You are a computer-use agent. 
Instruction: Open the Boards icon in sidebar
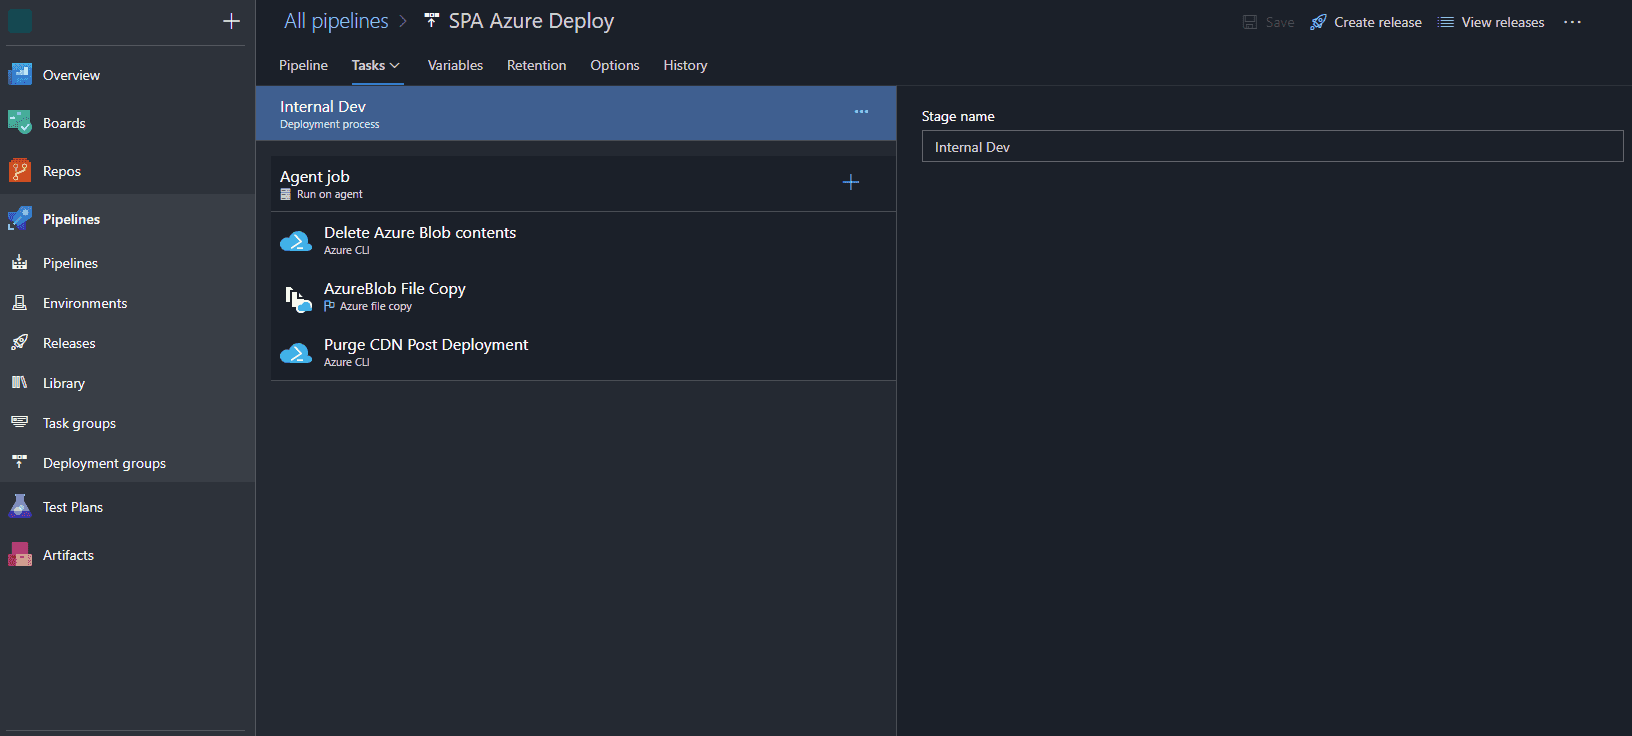point(20,122)
